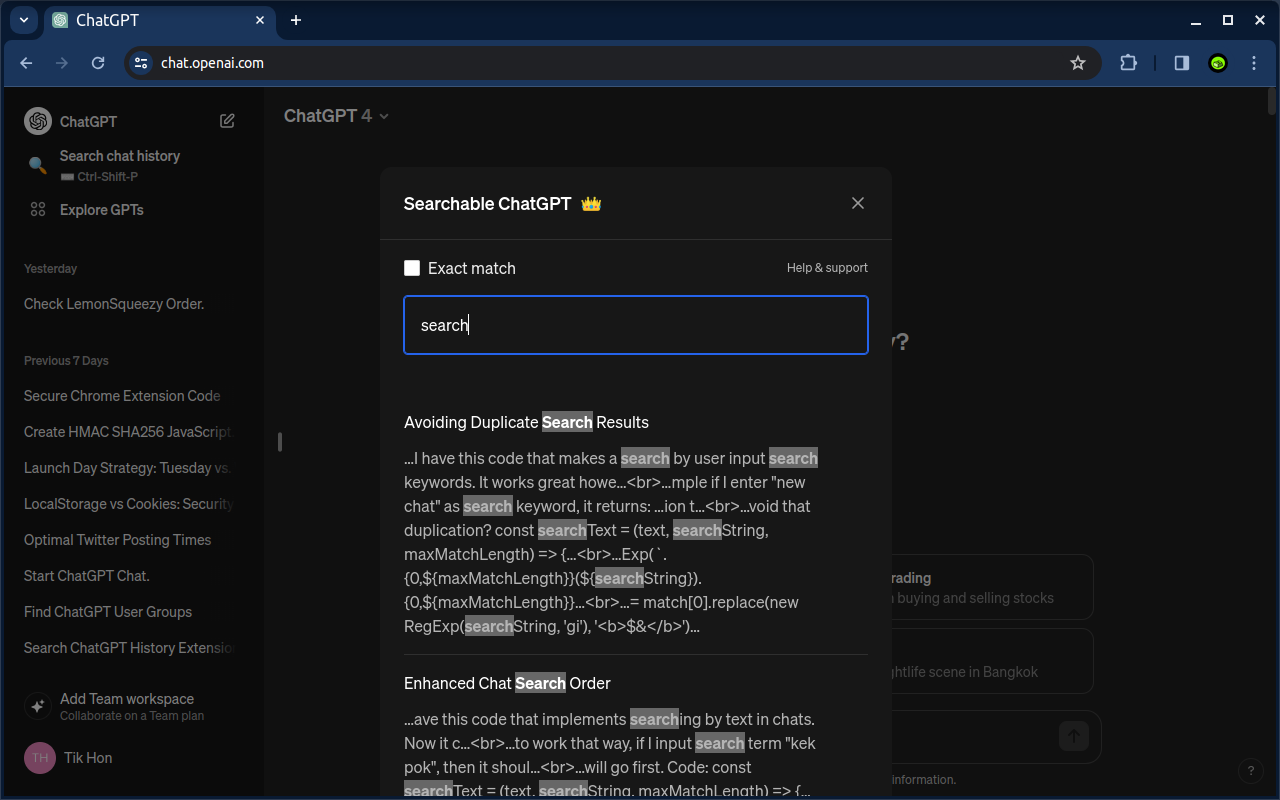Screen dimensions: 1280x800
Task: Click Search chat history label
Action: tap(120, 156)
